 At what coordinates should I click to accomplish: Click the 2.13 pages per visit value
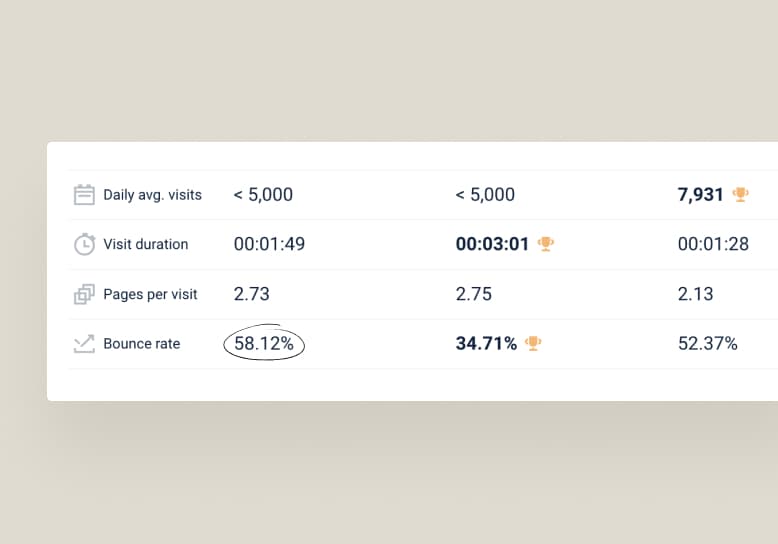pos(695,294)
